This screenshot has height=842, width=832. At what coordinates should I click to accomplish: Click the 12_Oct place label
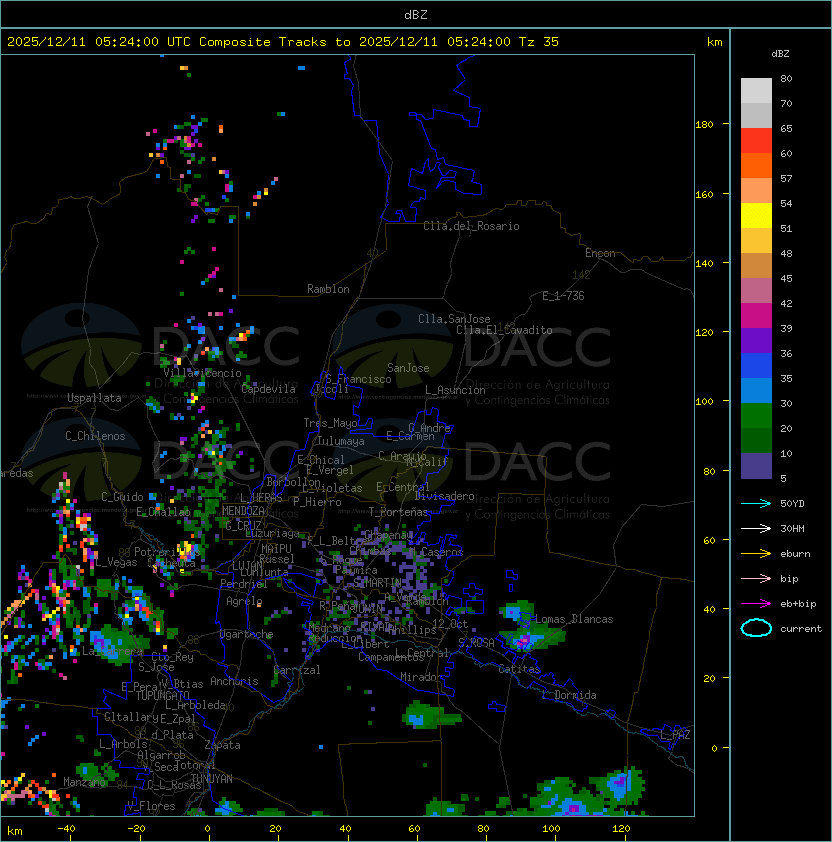click(450, 624)
